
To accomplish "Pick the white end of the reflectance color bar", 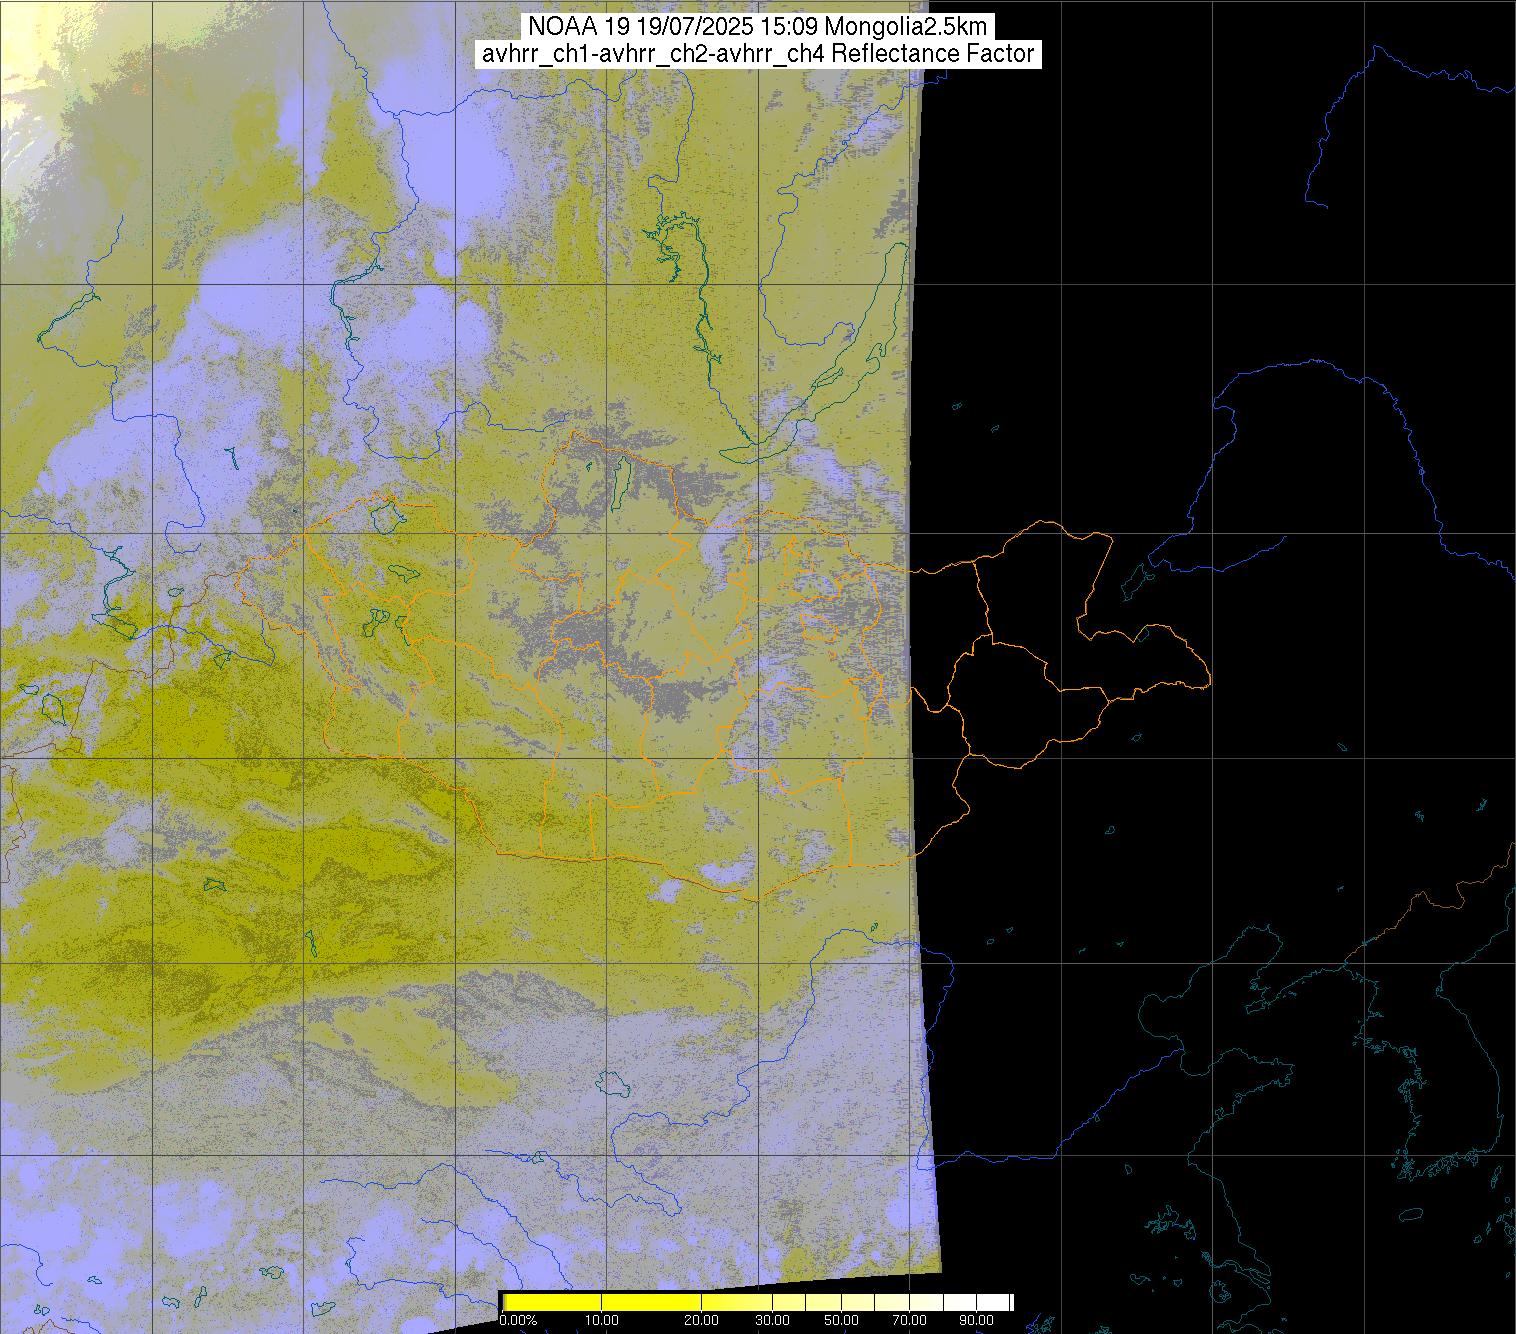I will (995, 1301).
